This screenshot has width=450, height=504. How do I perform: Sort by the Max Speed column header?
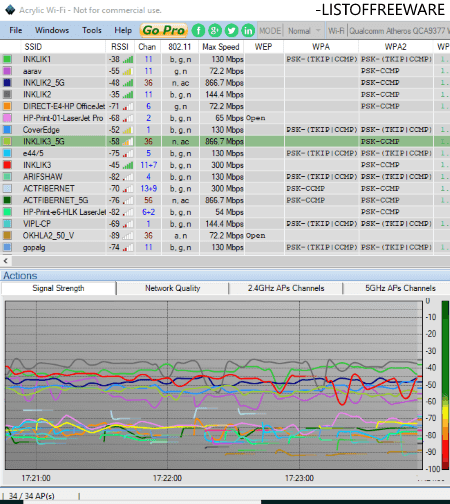click(221, 47)
